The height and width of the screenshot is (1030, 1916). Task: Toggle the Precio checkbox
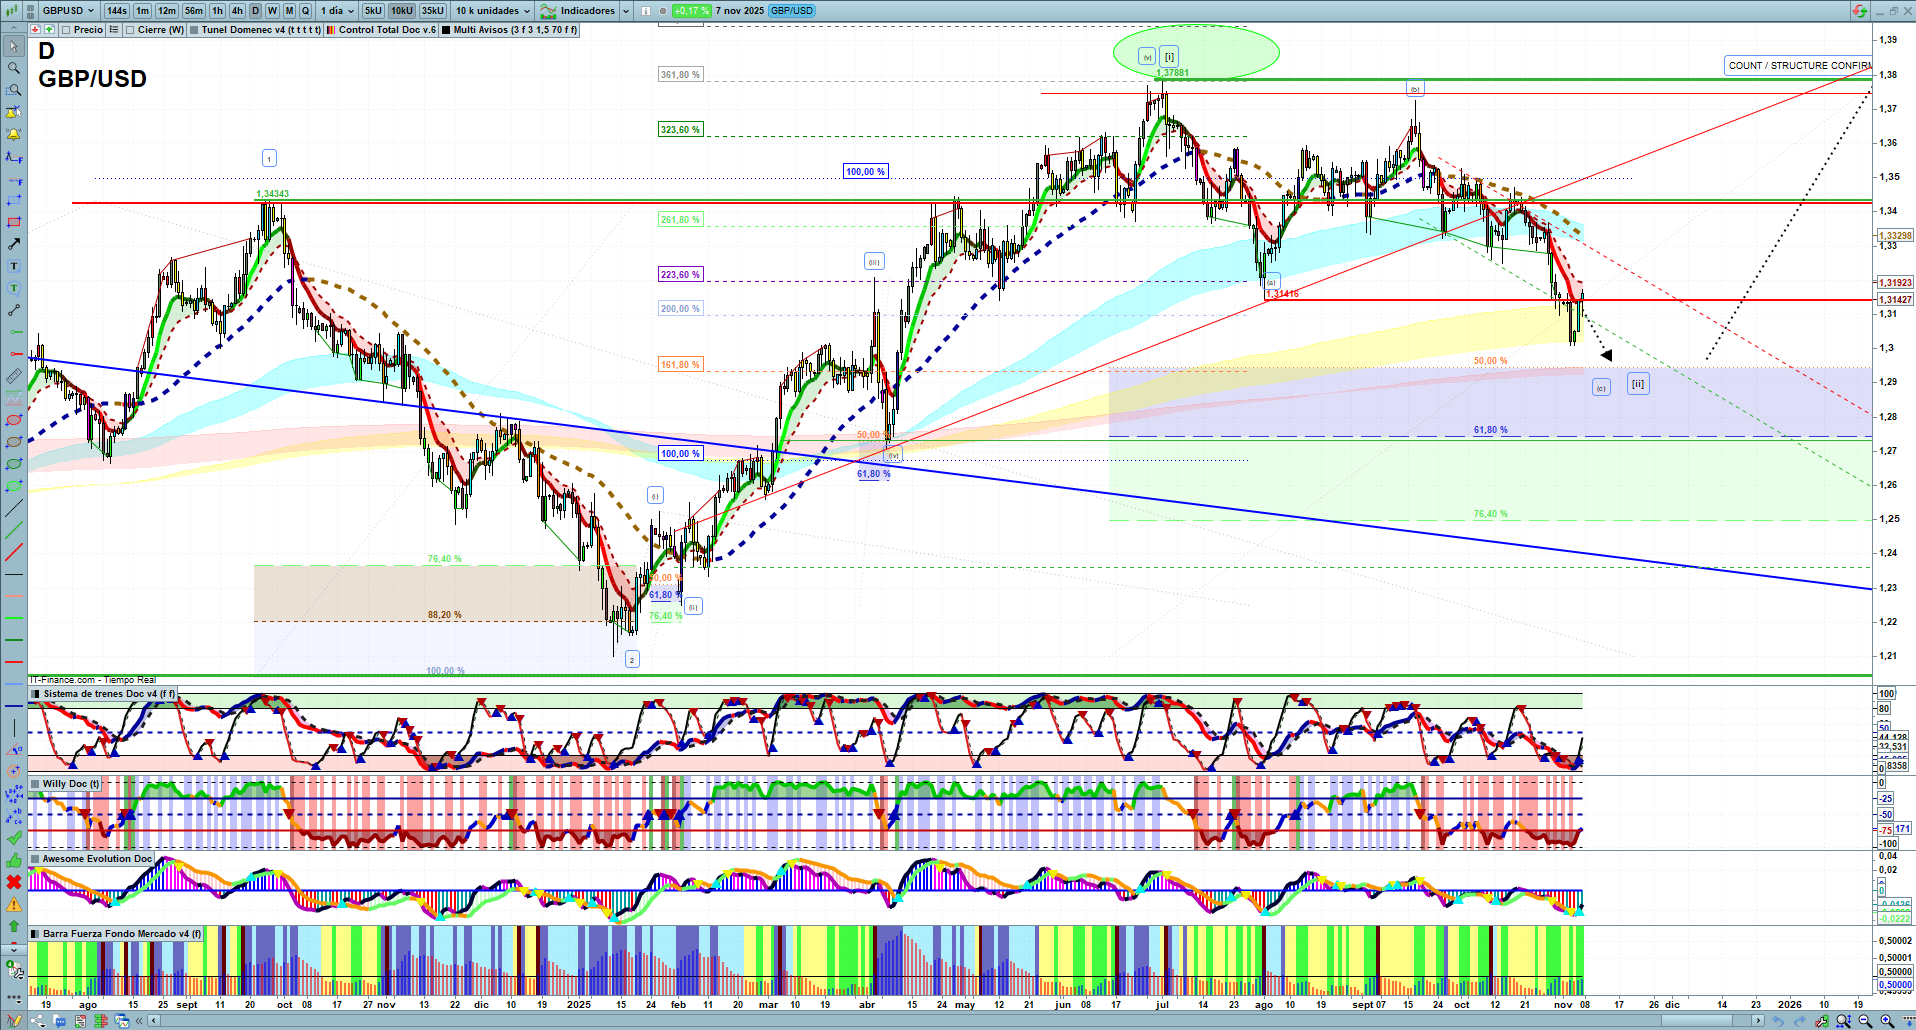click(x=67, y=30)
